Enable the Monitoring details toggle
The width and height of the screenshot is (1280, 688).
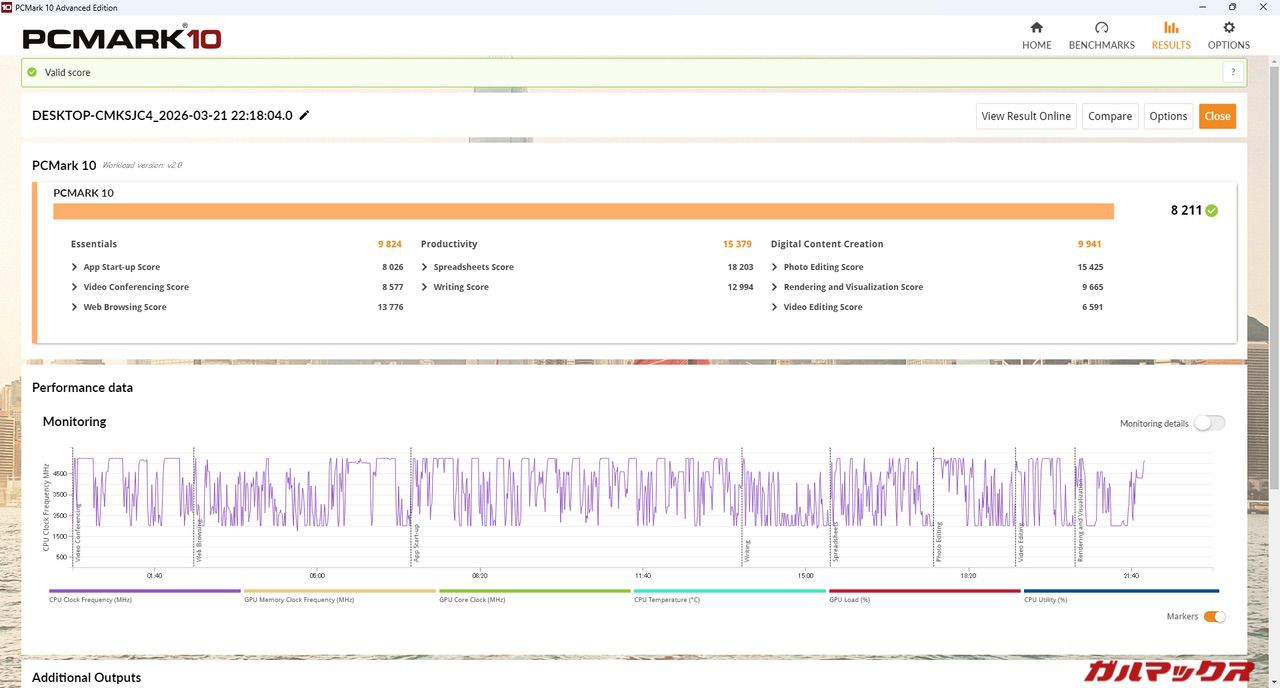(x=1208, y=423)
